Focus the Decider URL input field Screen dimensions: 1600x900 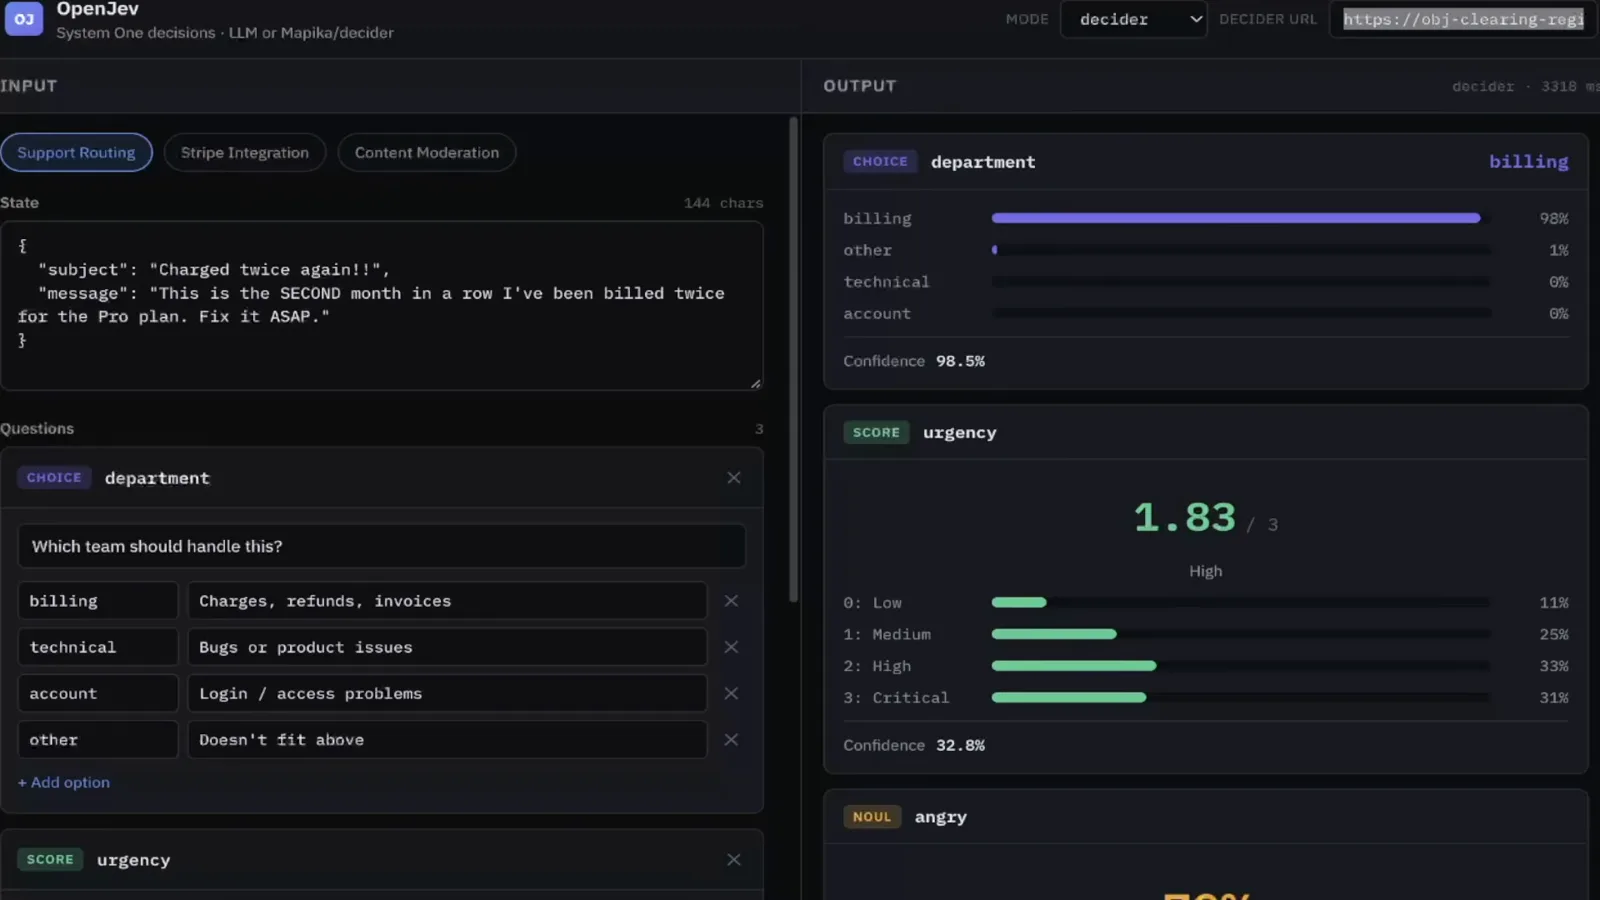click(1464, 19)
